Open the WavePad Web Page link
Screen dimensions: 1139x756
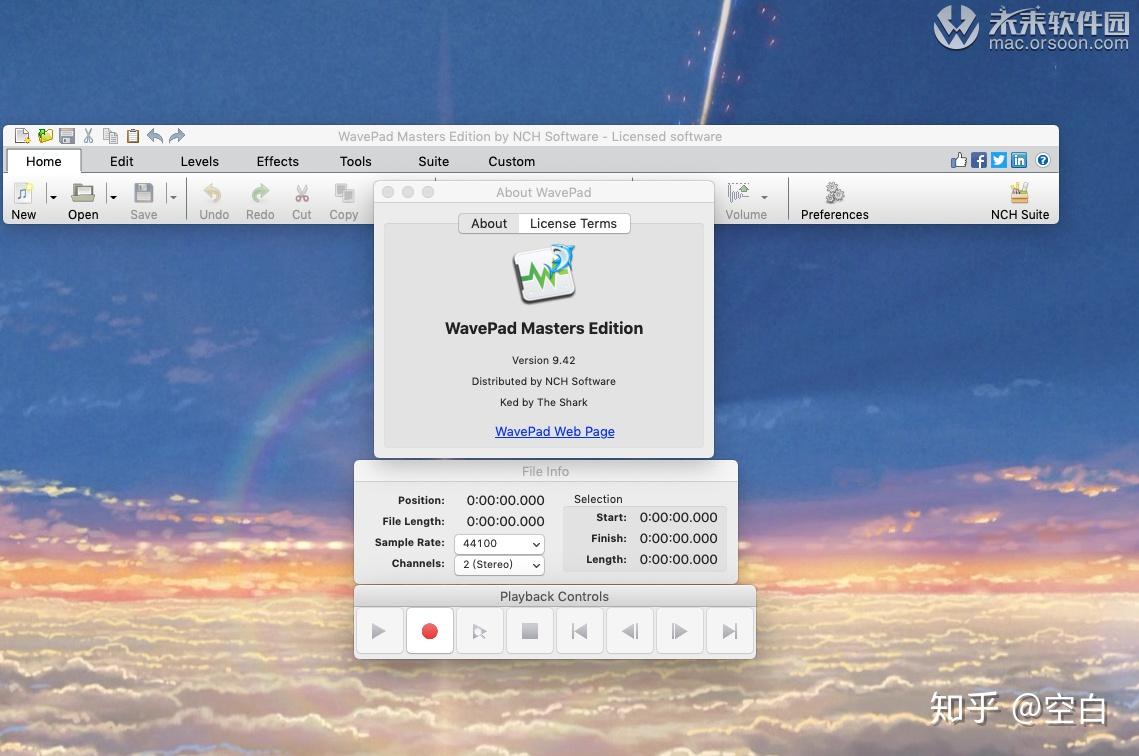point(554,431)
